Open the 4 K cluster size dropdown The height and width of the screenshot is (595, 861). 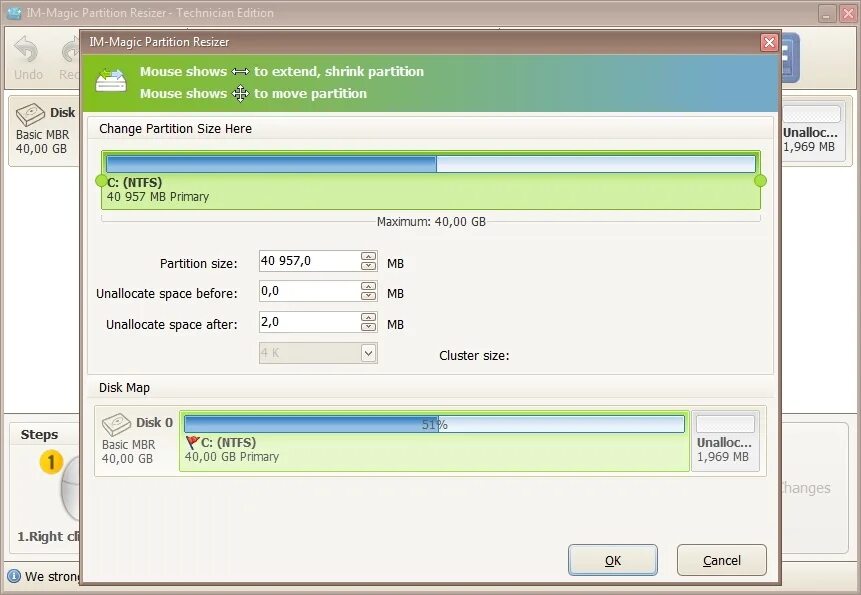[x=368, y=353]
